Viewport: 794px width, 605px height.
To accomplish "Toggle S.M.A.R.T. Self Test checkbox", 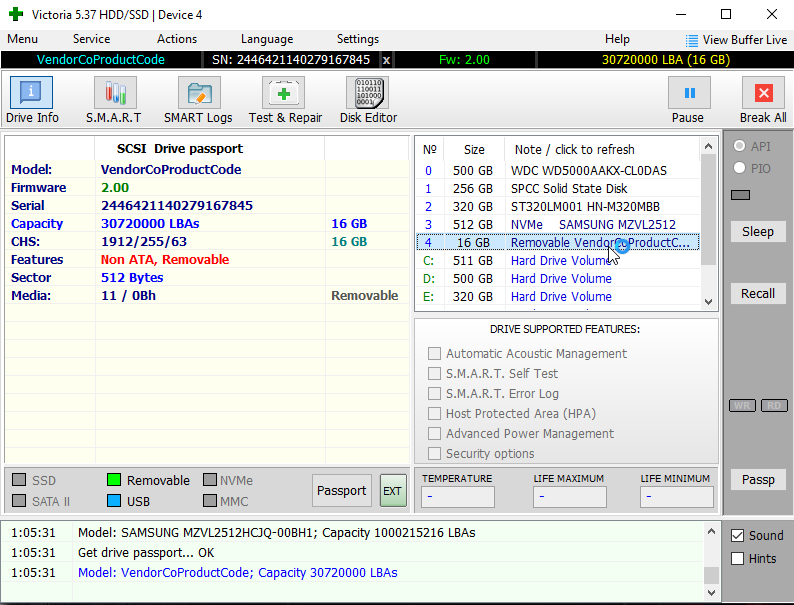I will [434, 374].
